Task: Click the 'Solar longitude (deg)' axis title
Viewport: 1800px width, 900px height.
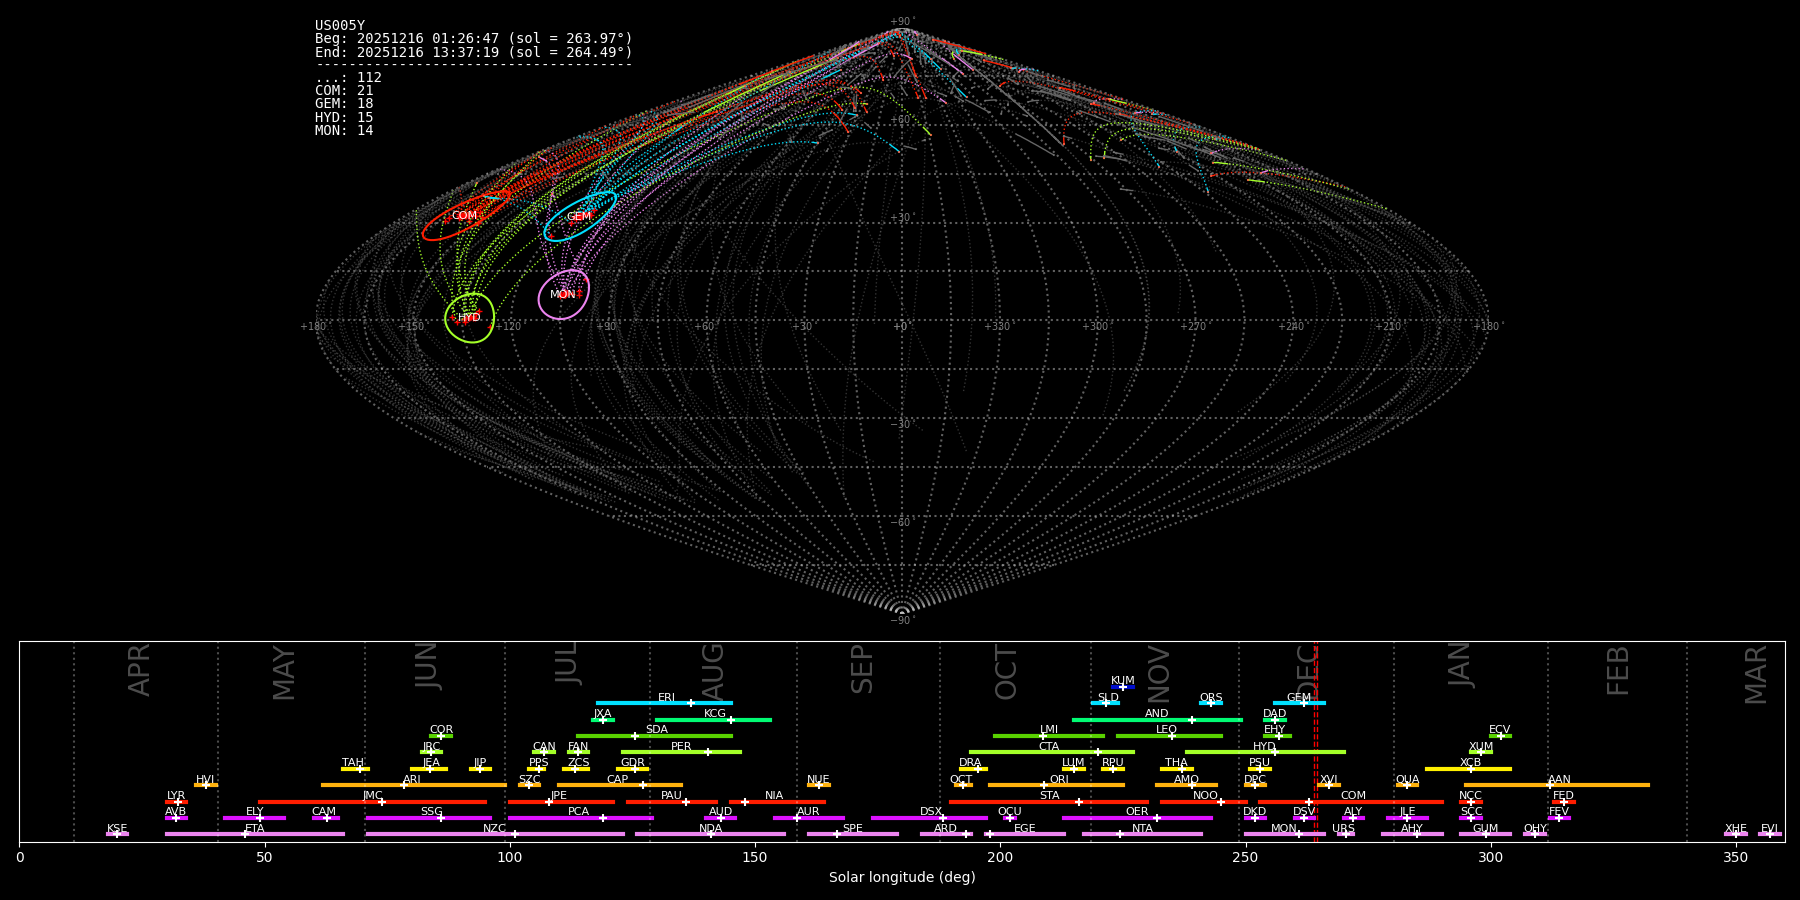Action: click(902, 878)
